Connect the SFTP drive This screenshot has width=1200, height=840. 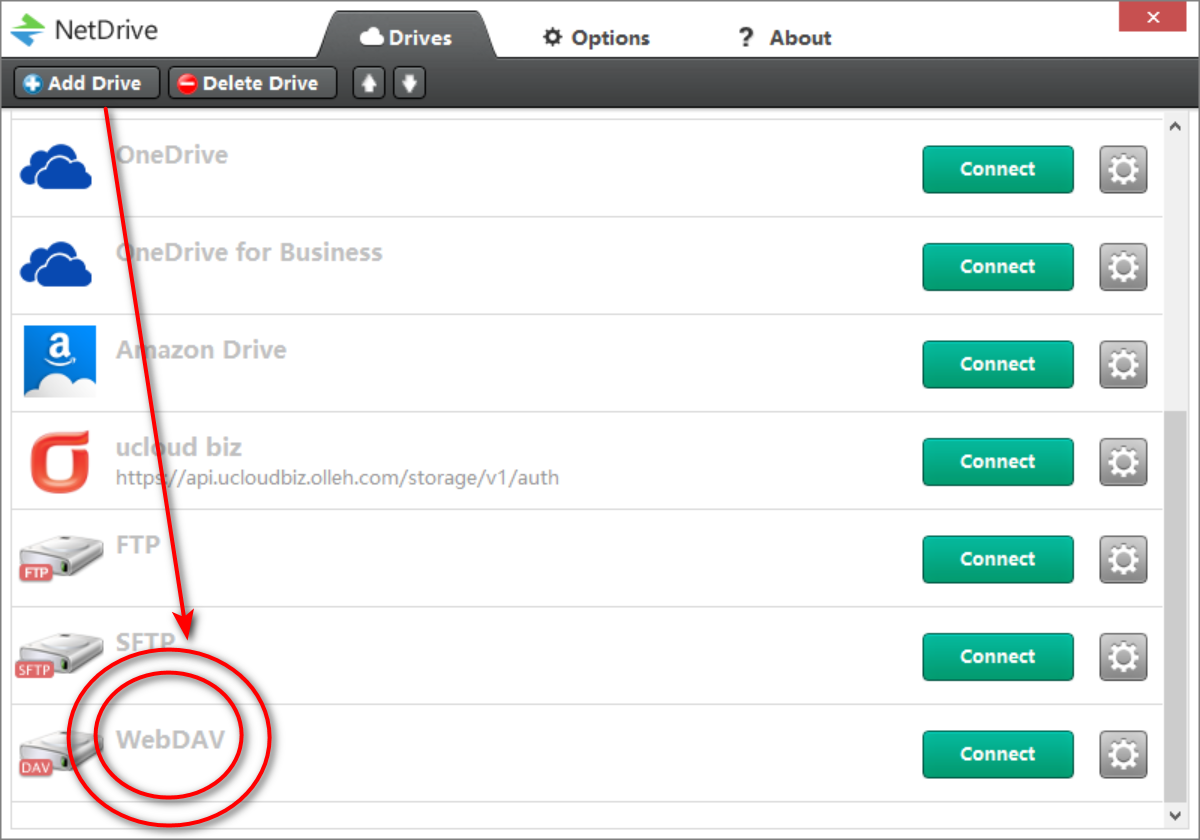click(x=998, y=657)
